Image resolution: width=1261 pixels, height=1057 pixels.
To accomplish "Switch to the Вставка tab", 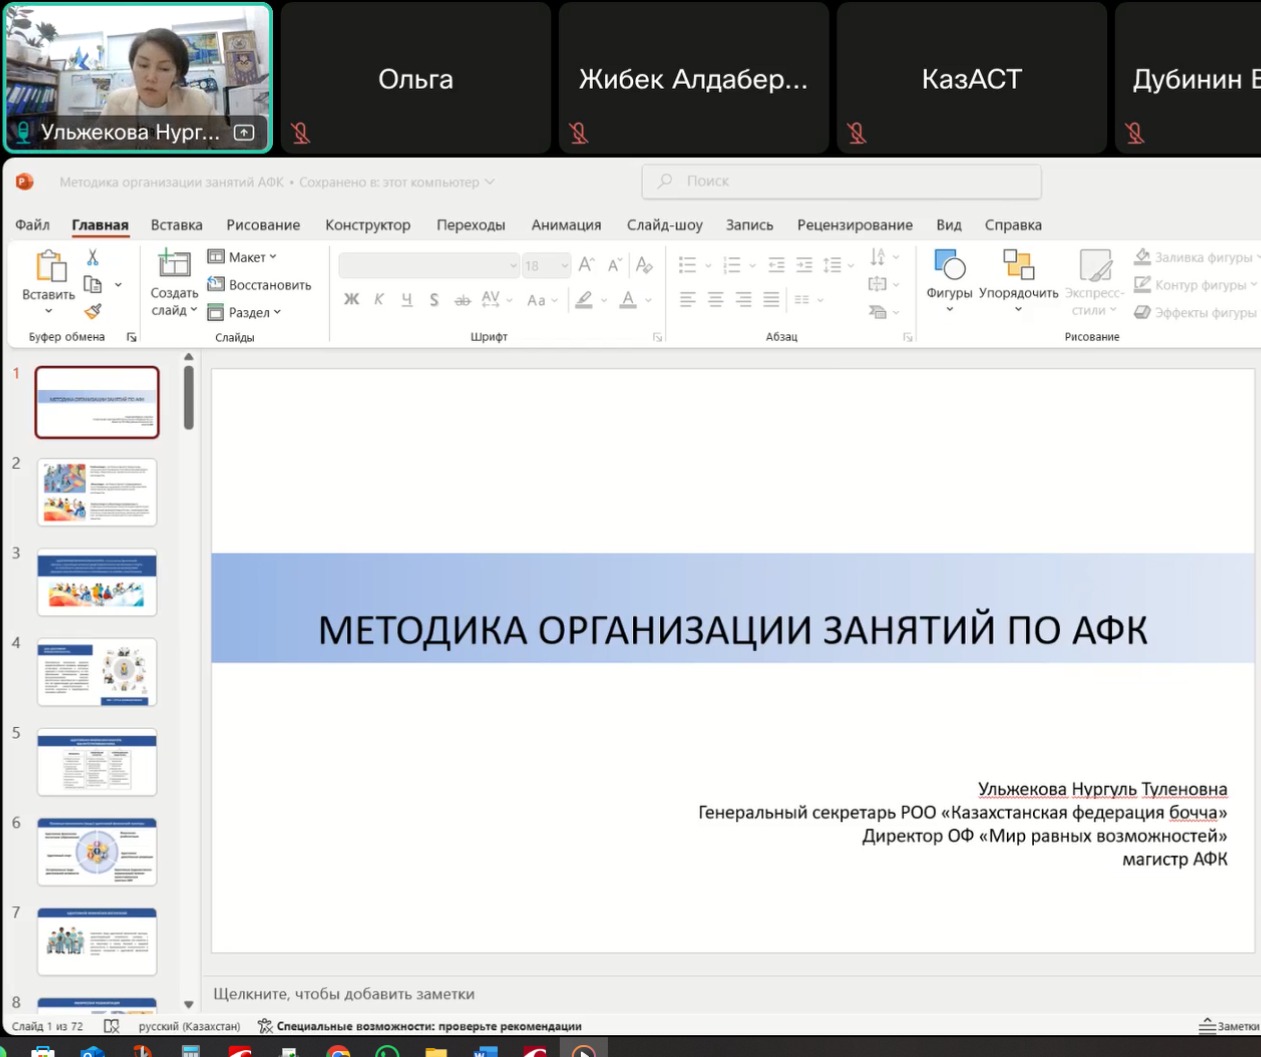I will pos(176,225).
